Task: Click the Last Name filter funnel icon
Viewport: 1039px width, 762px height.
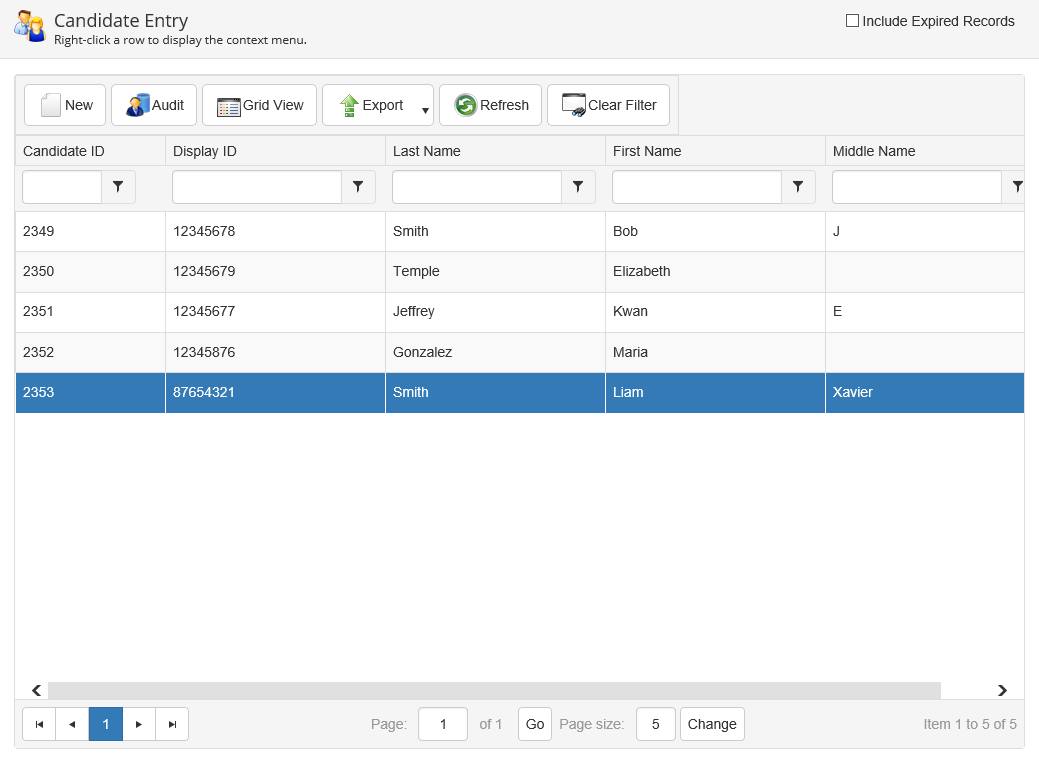Action: tap(578, 187)
